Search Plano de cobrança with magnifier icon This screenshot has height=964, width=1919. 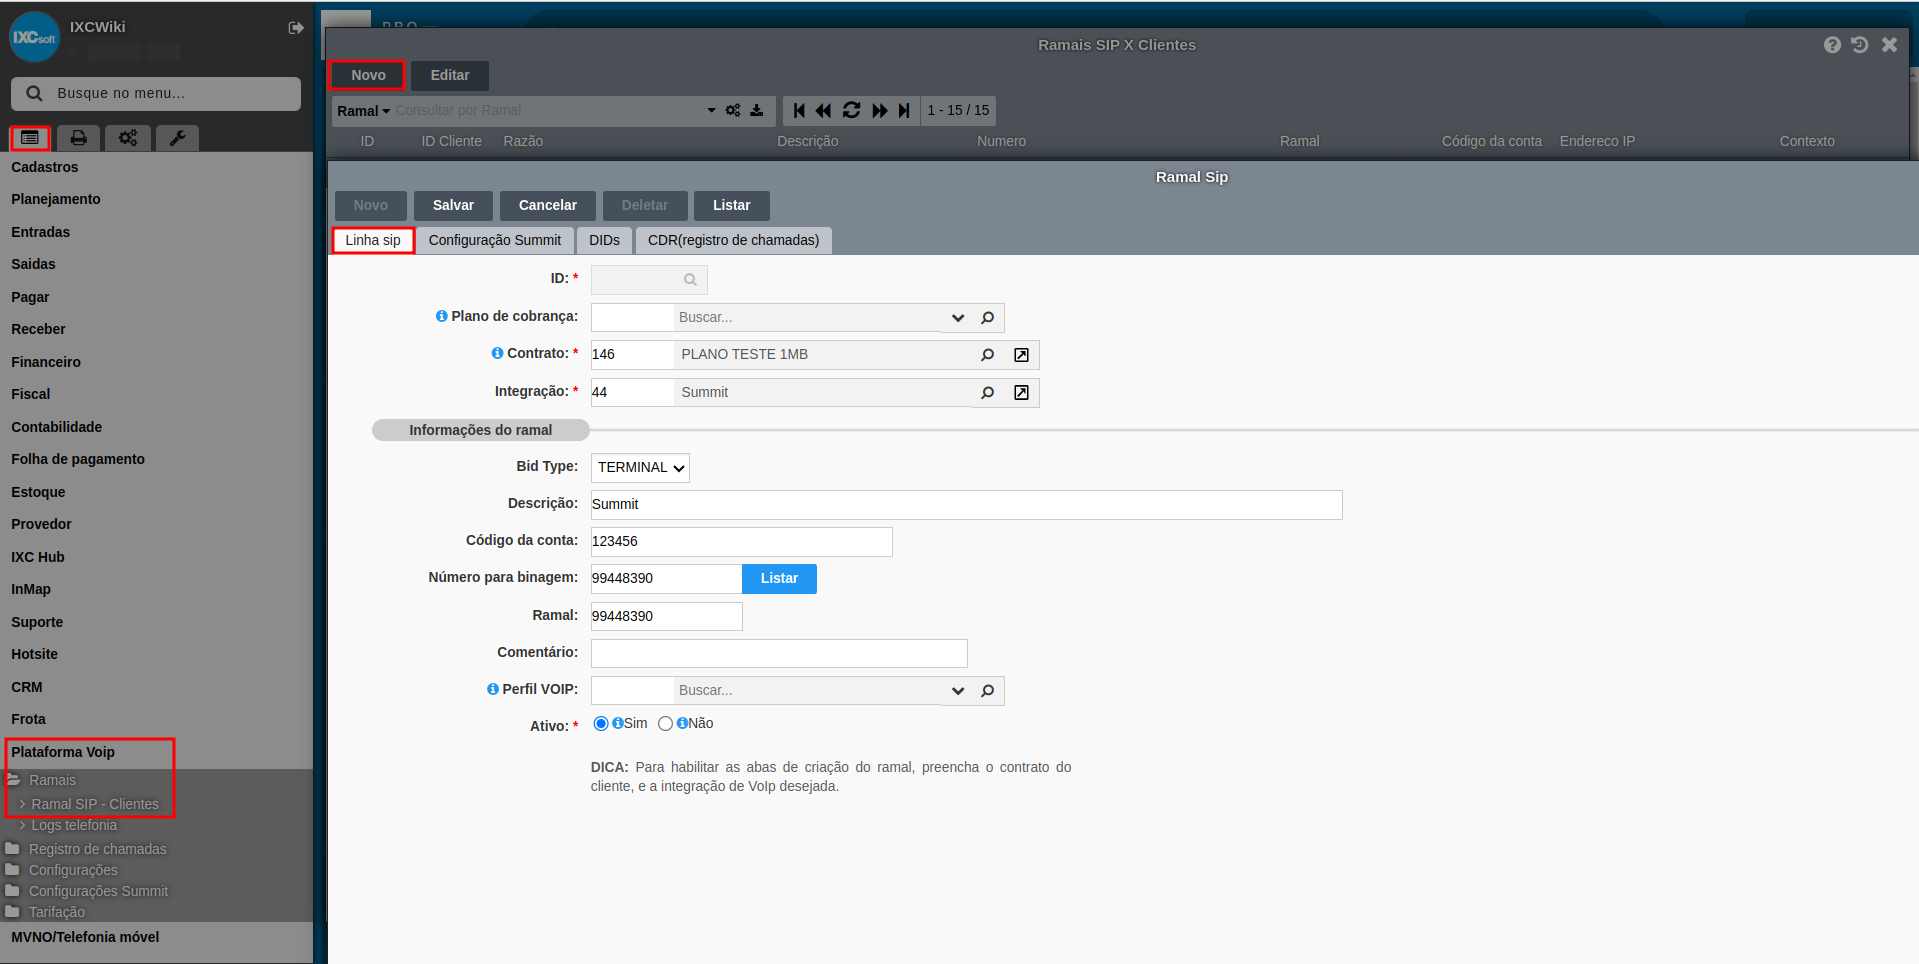(987, 318)
